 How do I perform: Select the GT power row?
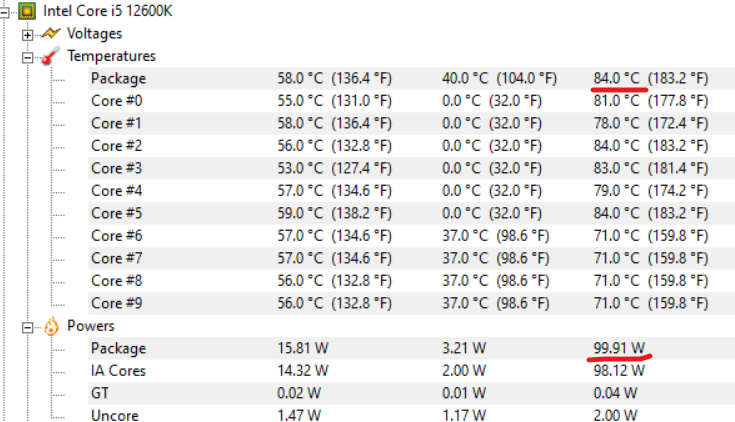coord(100,393)
